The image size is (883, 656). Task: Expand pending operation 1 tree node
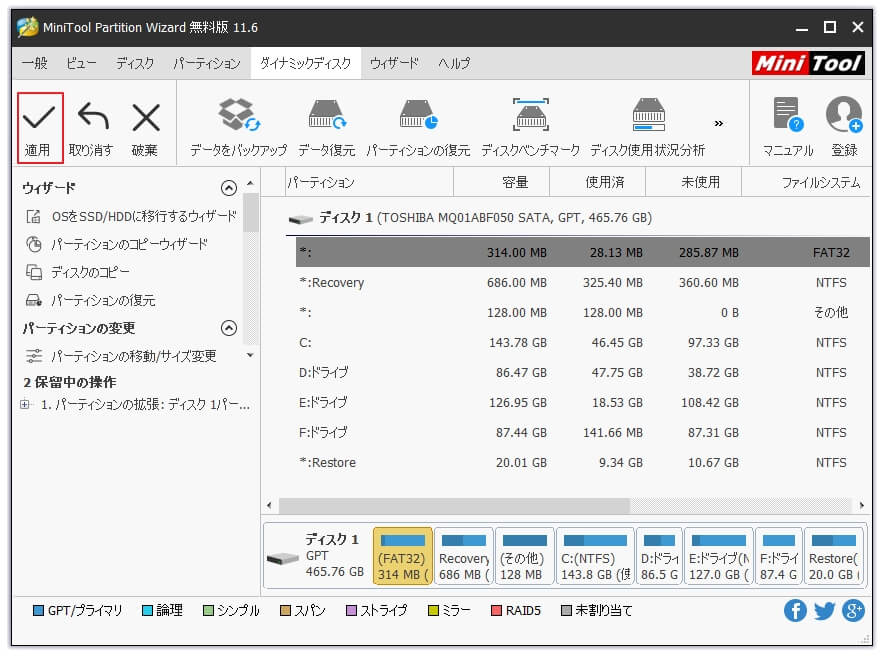pyautogui.click(x=25, y=404)
